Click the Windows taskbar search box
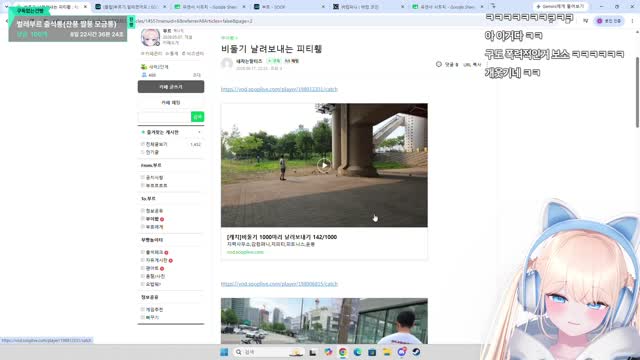640x360 pixels. [268, 352]
